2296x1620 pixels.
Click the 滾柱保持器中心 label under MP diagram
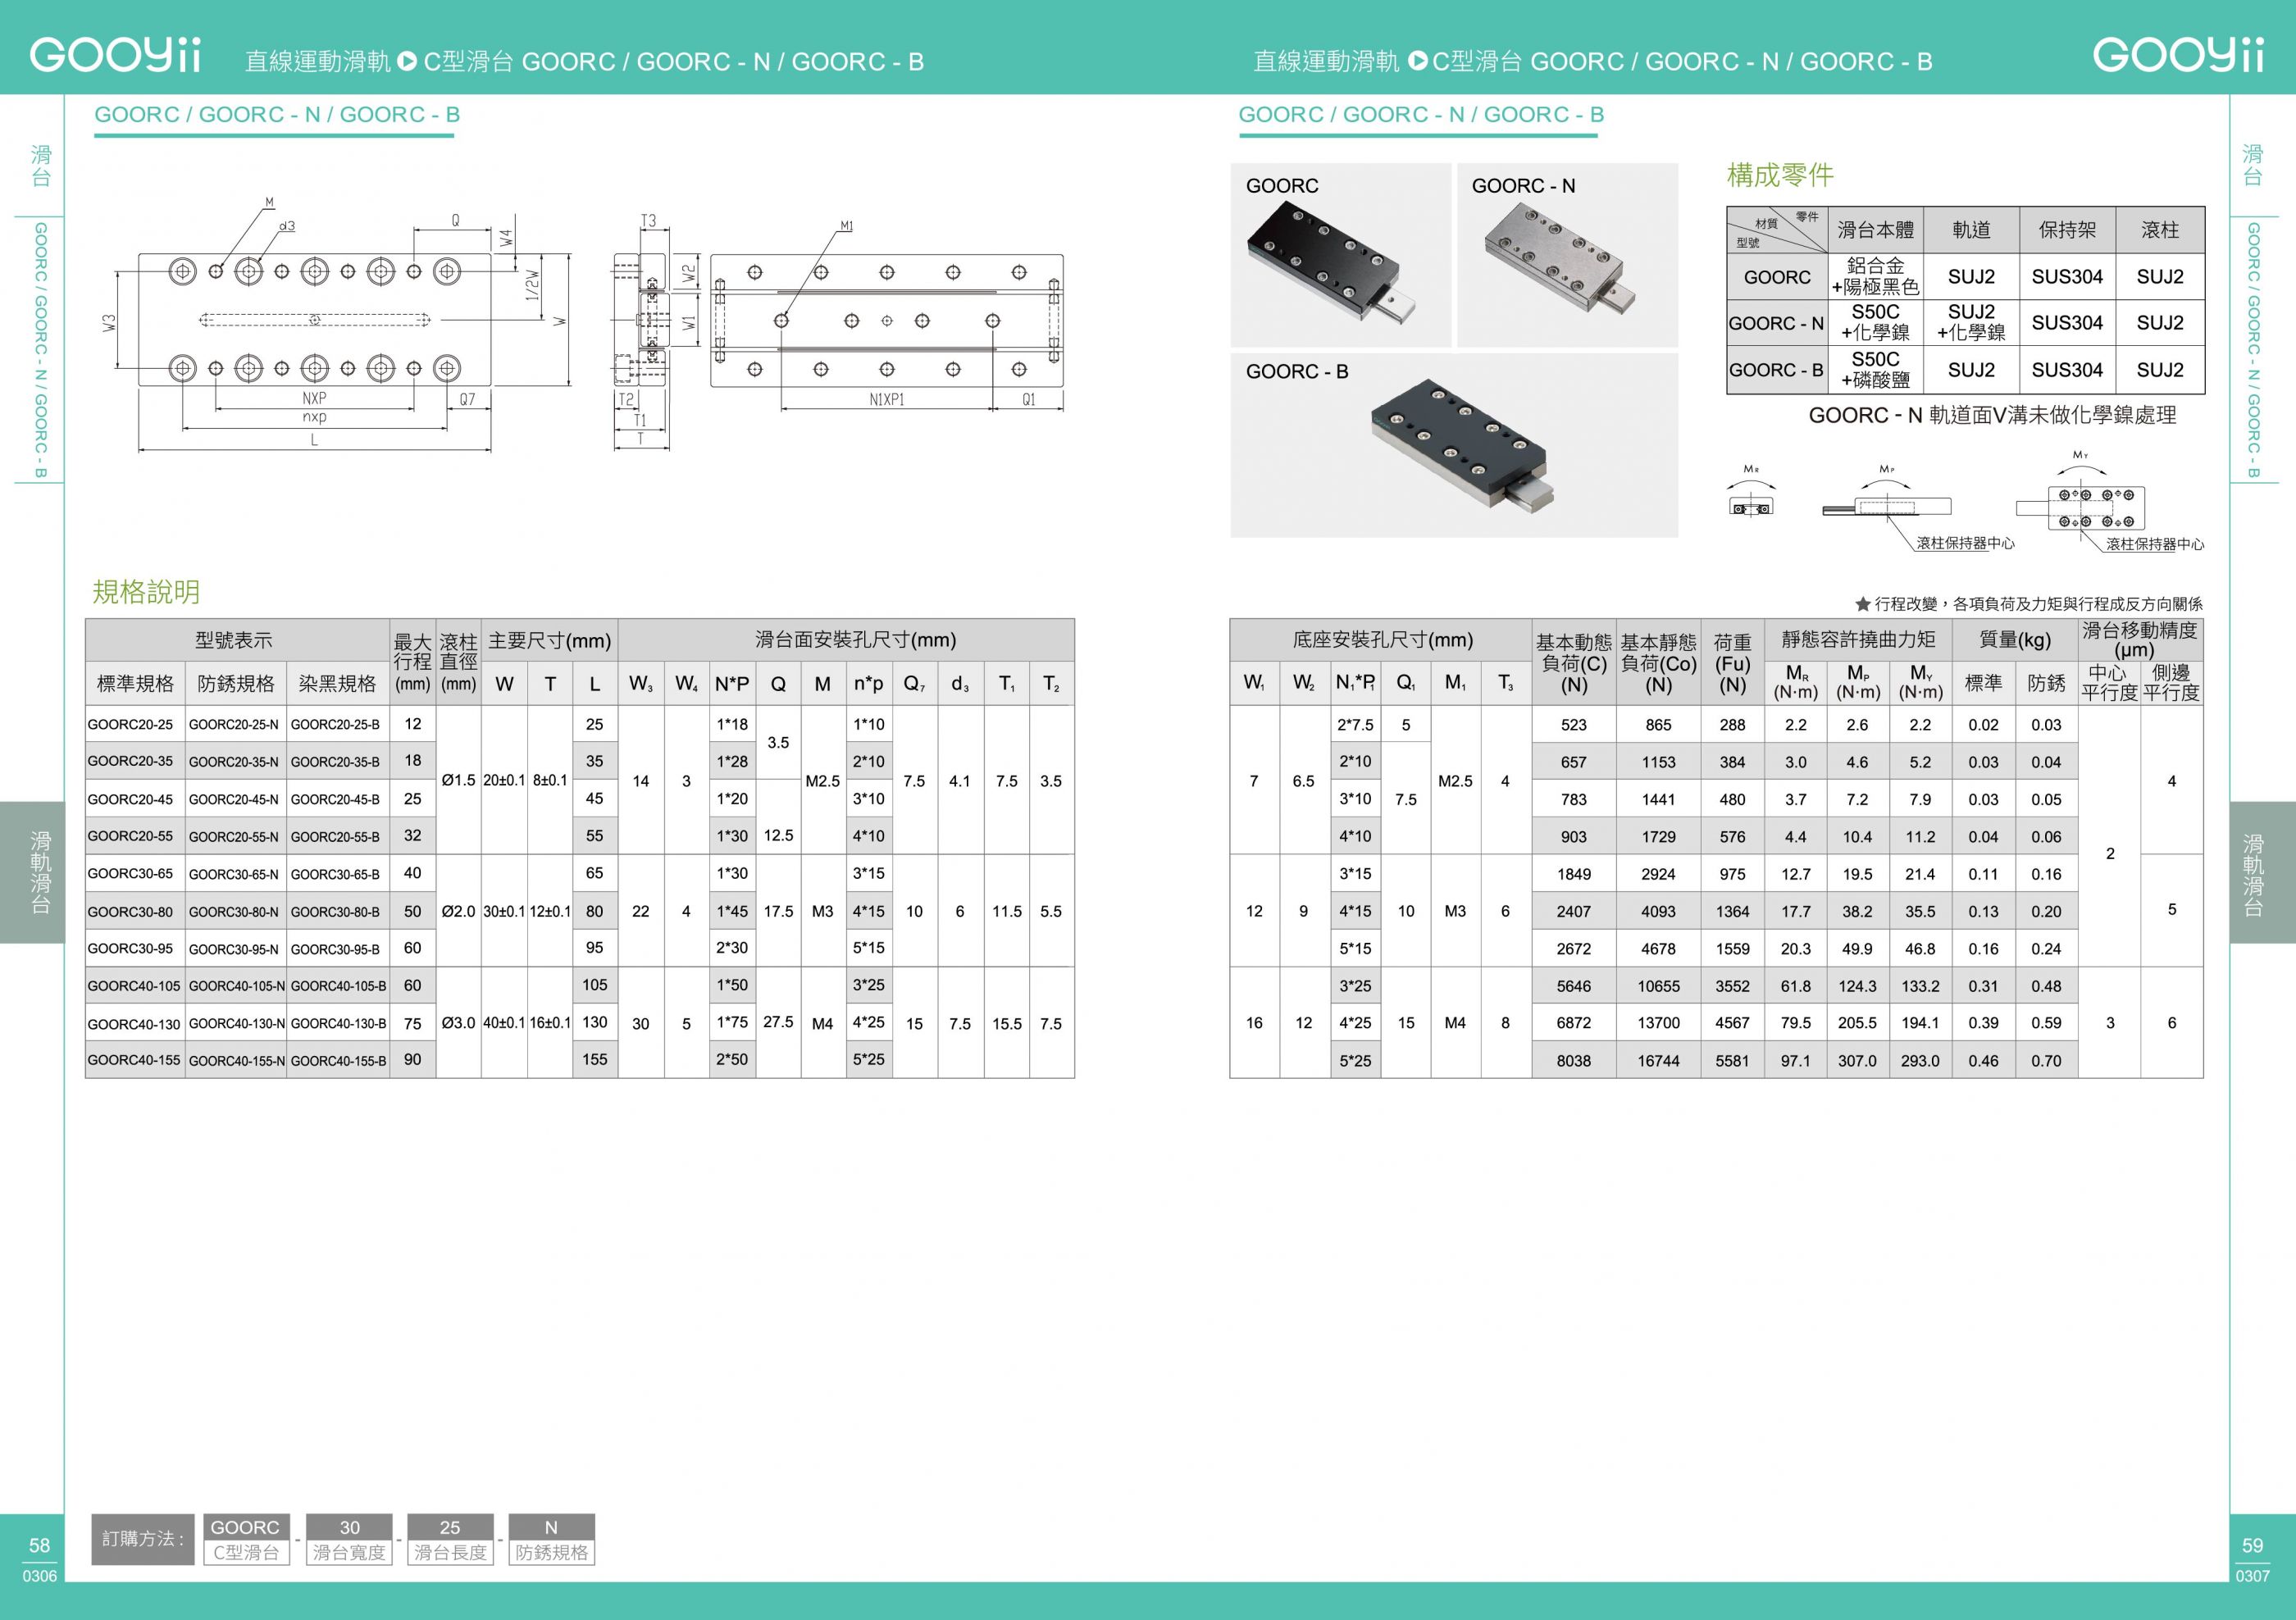[1965, 543]
